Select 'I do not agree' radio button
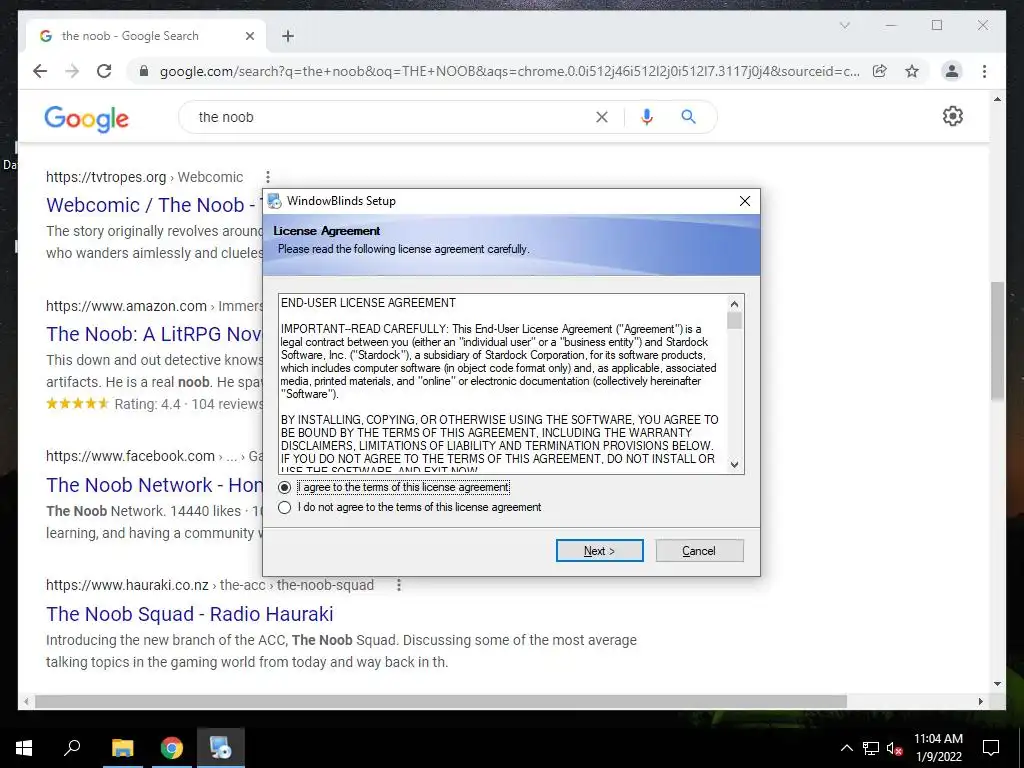The height and width of the screenshot is (768, 1024). [x=284, y=507]
